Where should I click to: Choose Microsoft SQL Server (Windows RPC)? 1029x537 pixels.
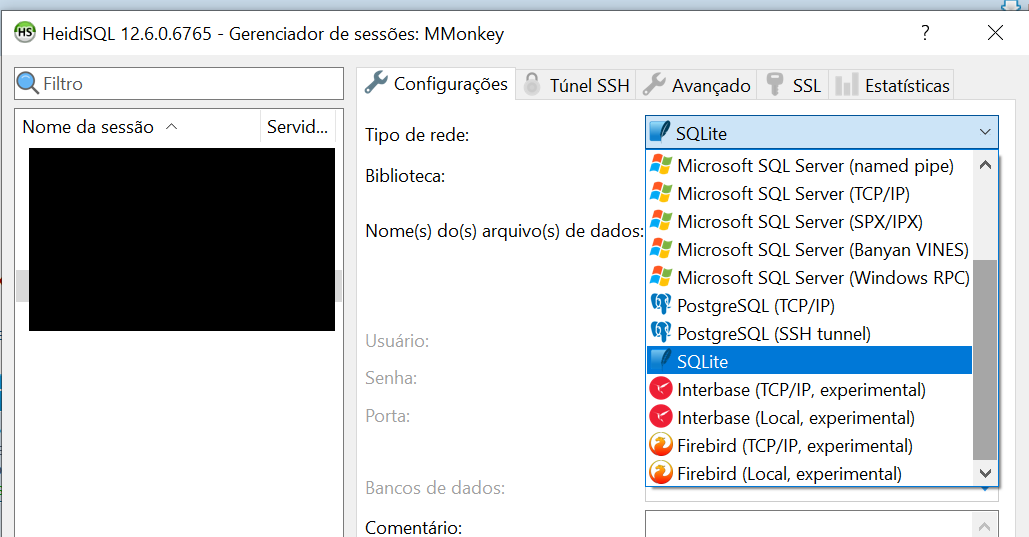[x=809, y=278]
